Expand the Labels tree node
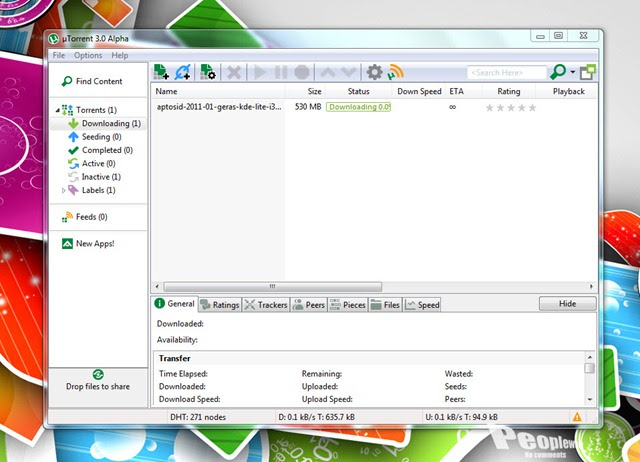The width and height of the screenshot is (640, 462). 63,190
